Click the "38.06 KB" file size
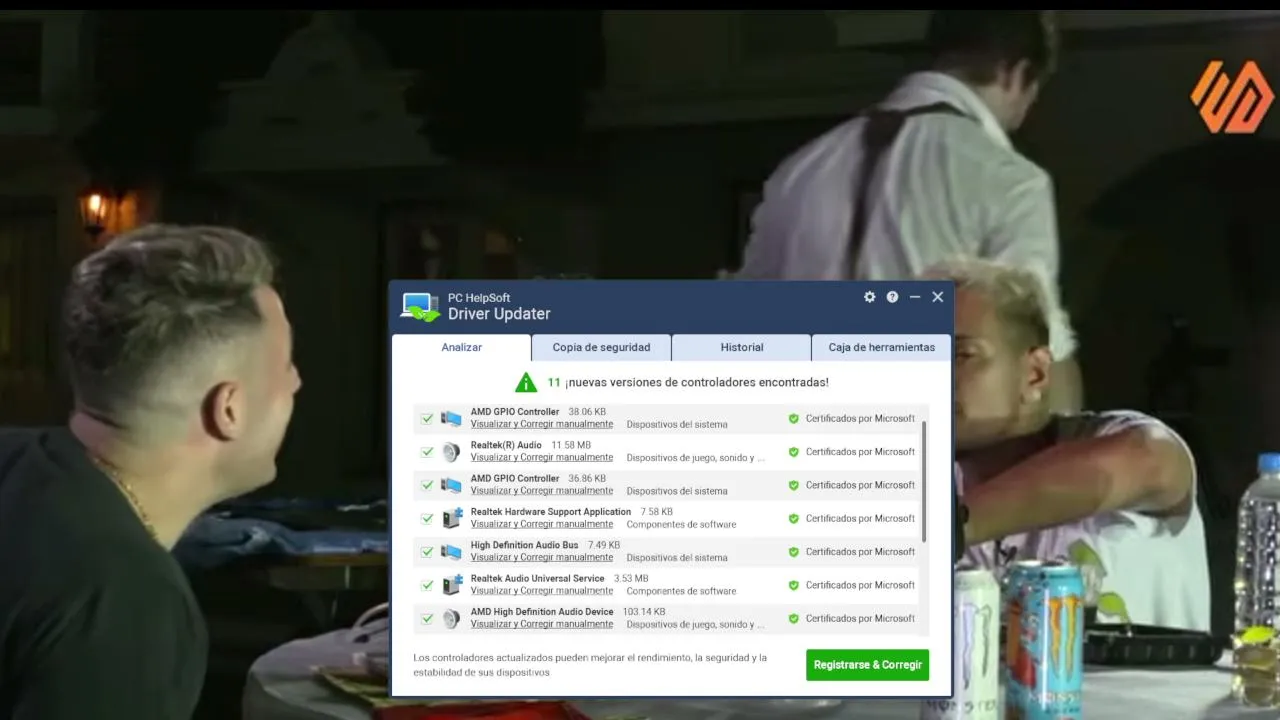Image resolution: width=1280 pixels, height=720 pixels. 587,412
